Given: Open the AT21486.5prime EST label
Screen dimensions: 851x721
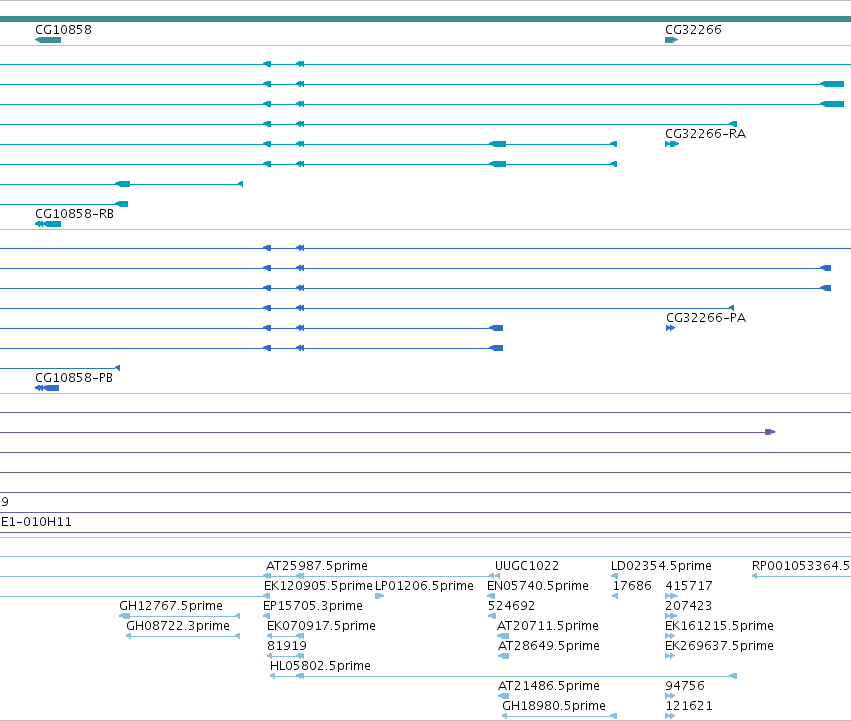Looking at the screenshot, I should 549,686.
